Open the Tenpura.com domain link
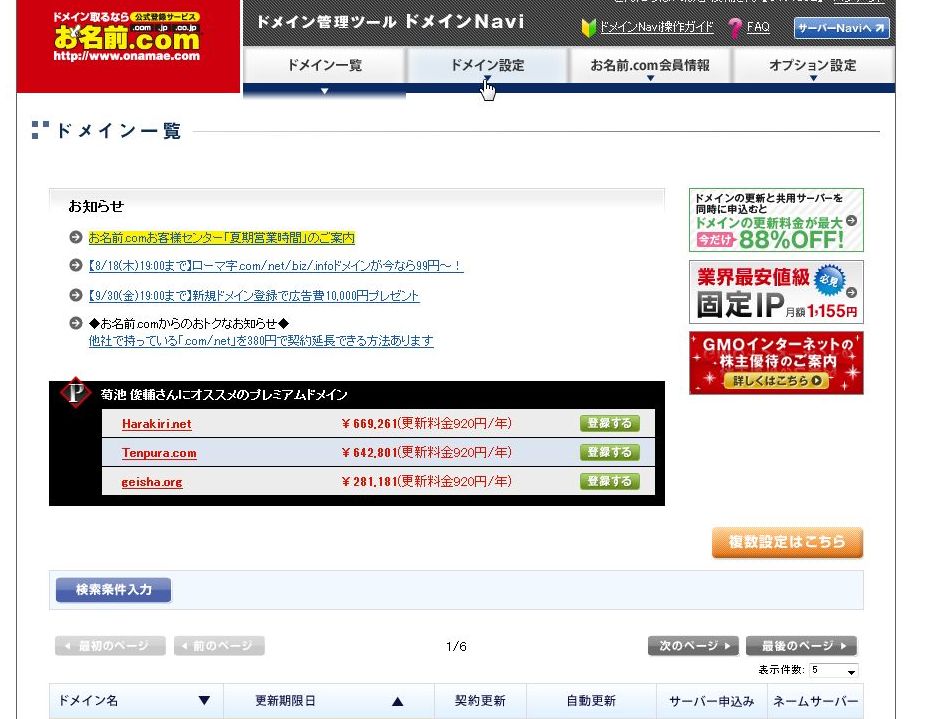The image size is (948, 719). coord(159,453)
